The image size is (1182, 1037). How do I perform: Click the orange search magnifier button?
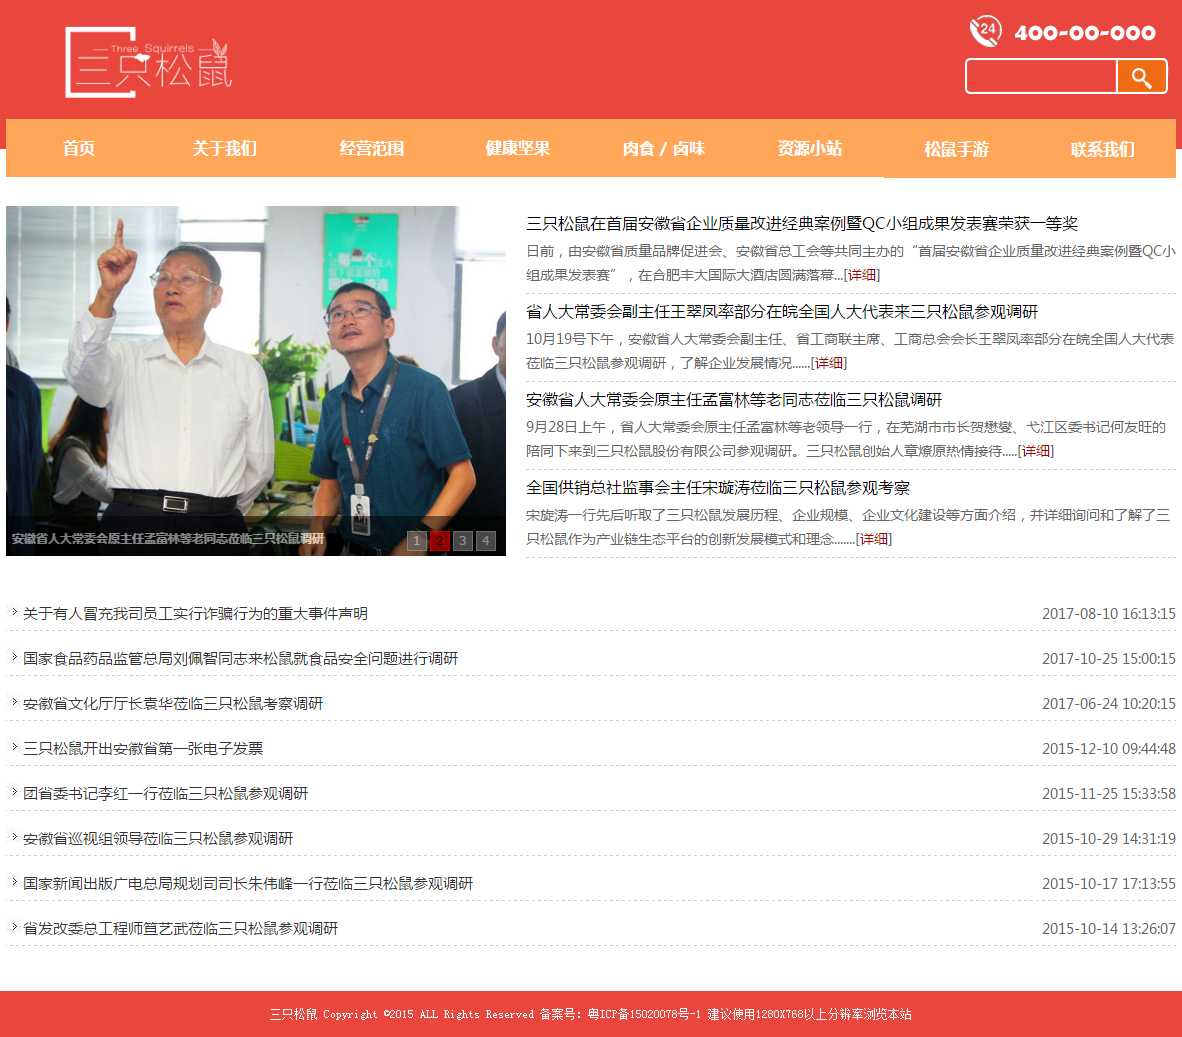(x=1141, y=77)
